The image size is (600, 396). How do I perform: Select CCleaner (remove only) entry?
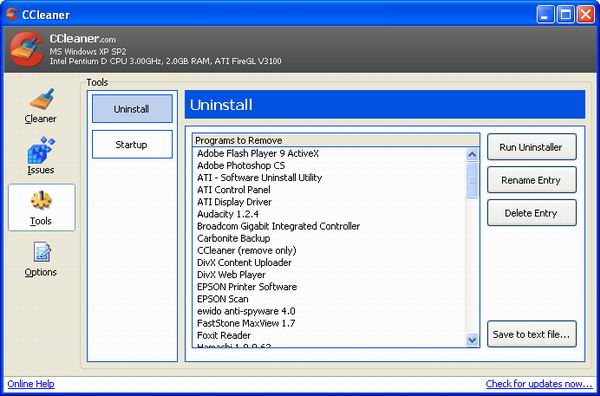[x=246, y=251]
